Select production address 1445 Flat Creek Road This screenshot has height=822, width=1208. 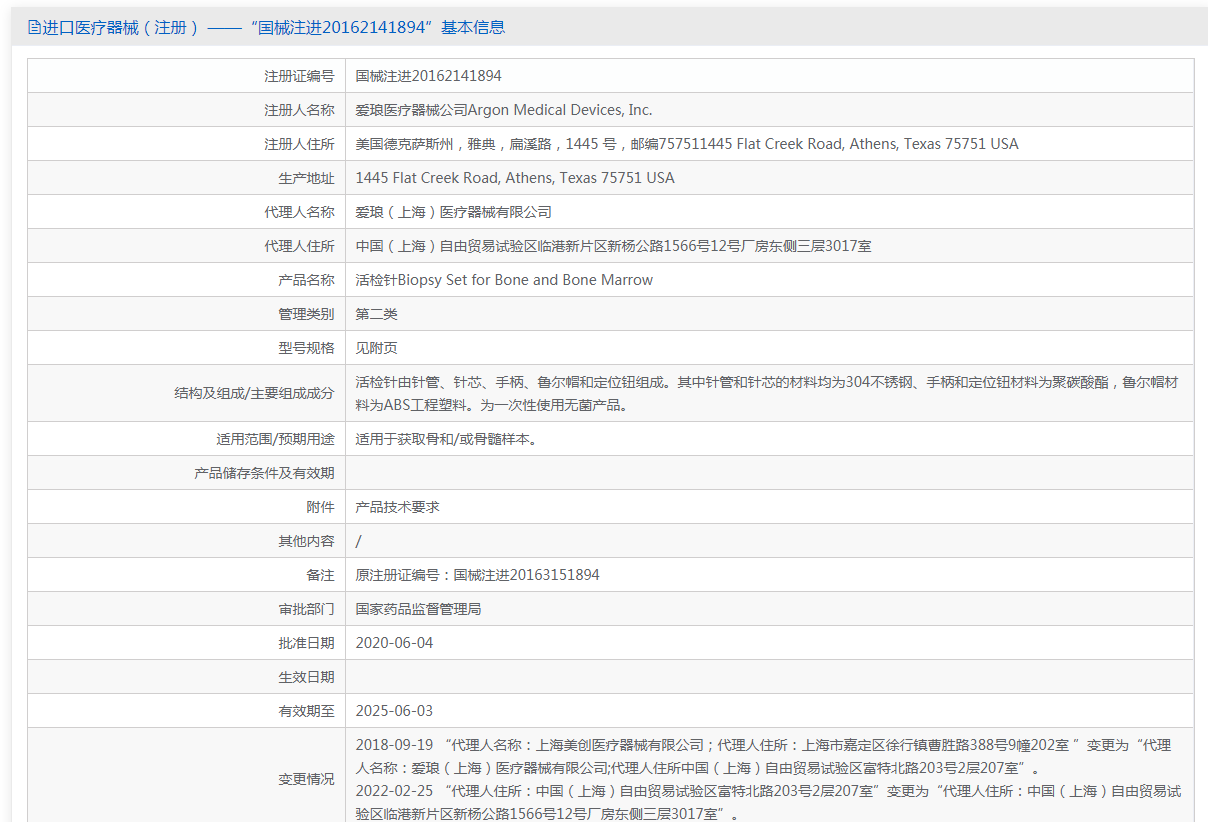[514, 178]
